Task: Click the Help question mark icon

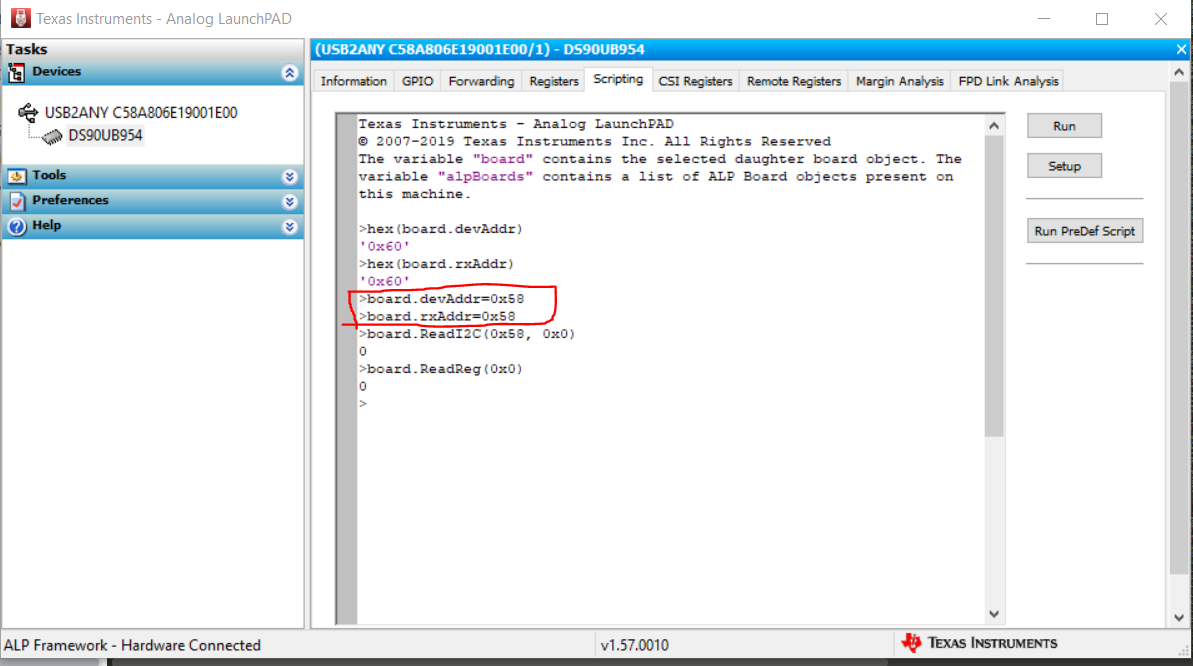Action: pos(18,225)
